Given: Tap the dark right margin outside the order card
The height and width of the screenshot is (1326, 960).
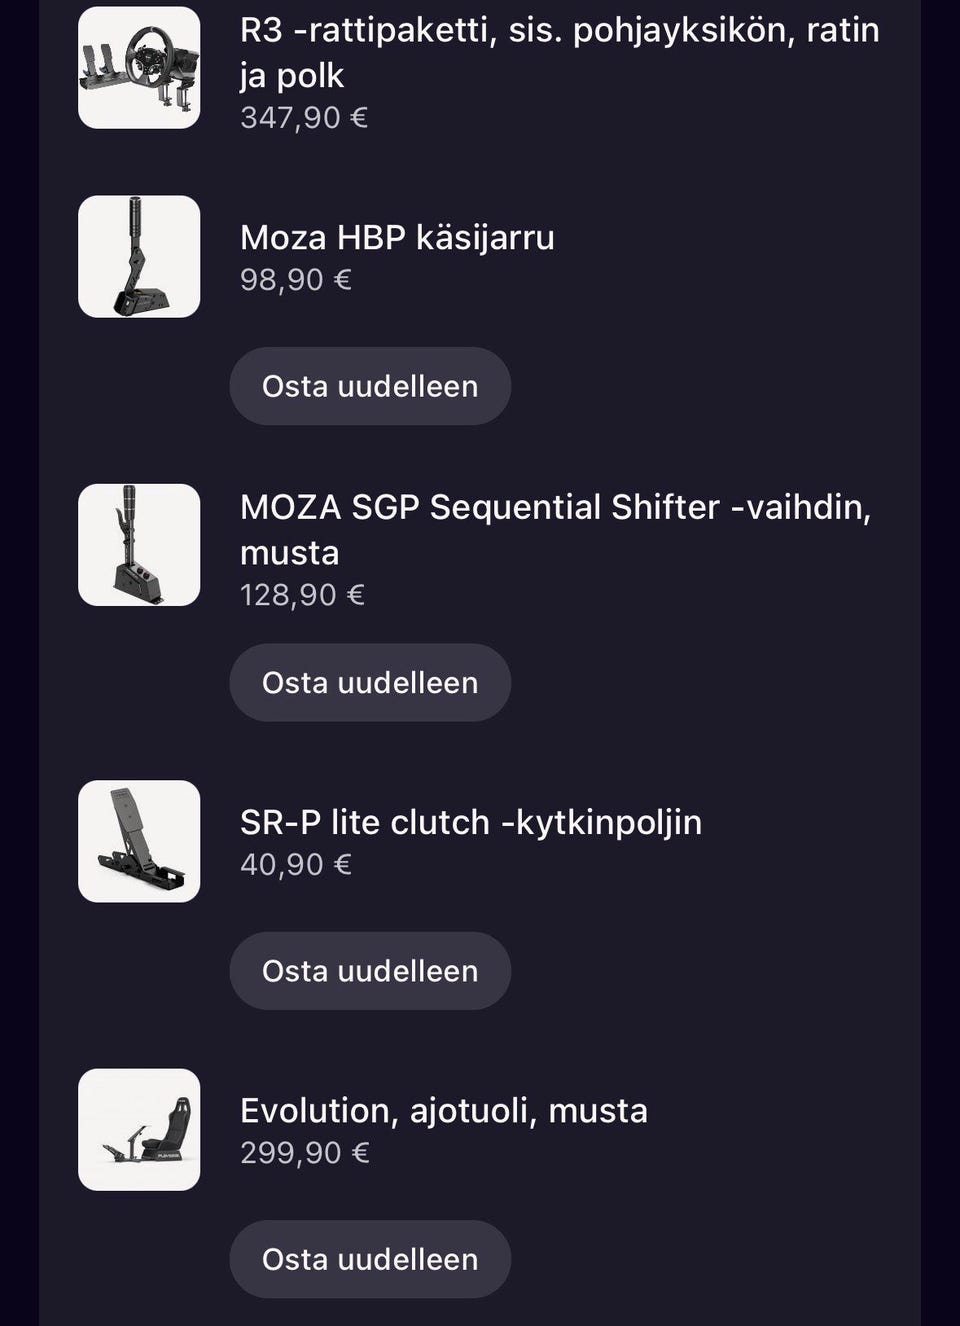Looking at the screenshot, I should [x=941, y=660].
